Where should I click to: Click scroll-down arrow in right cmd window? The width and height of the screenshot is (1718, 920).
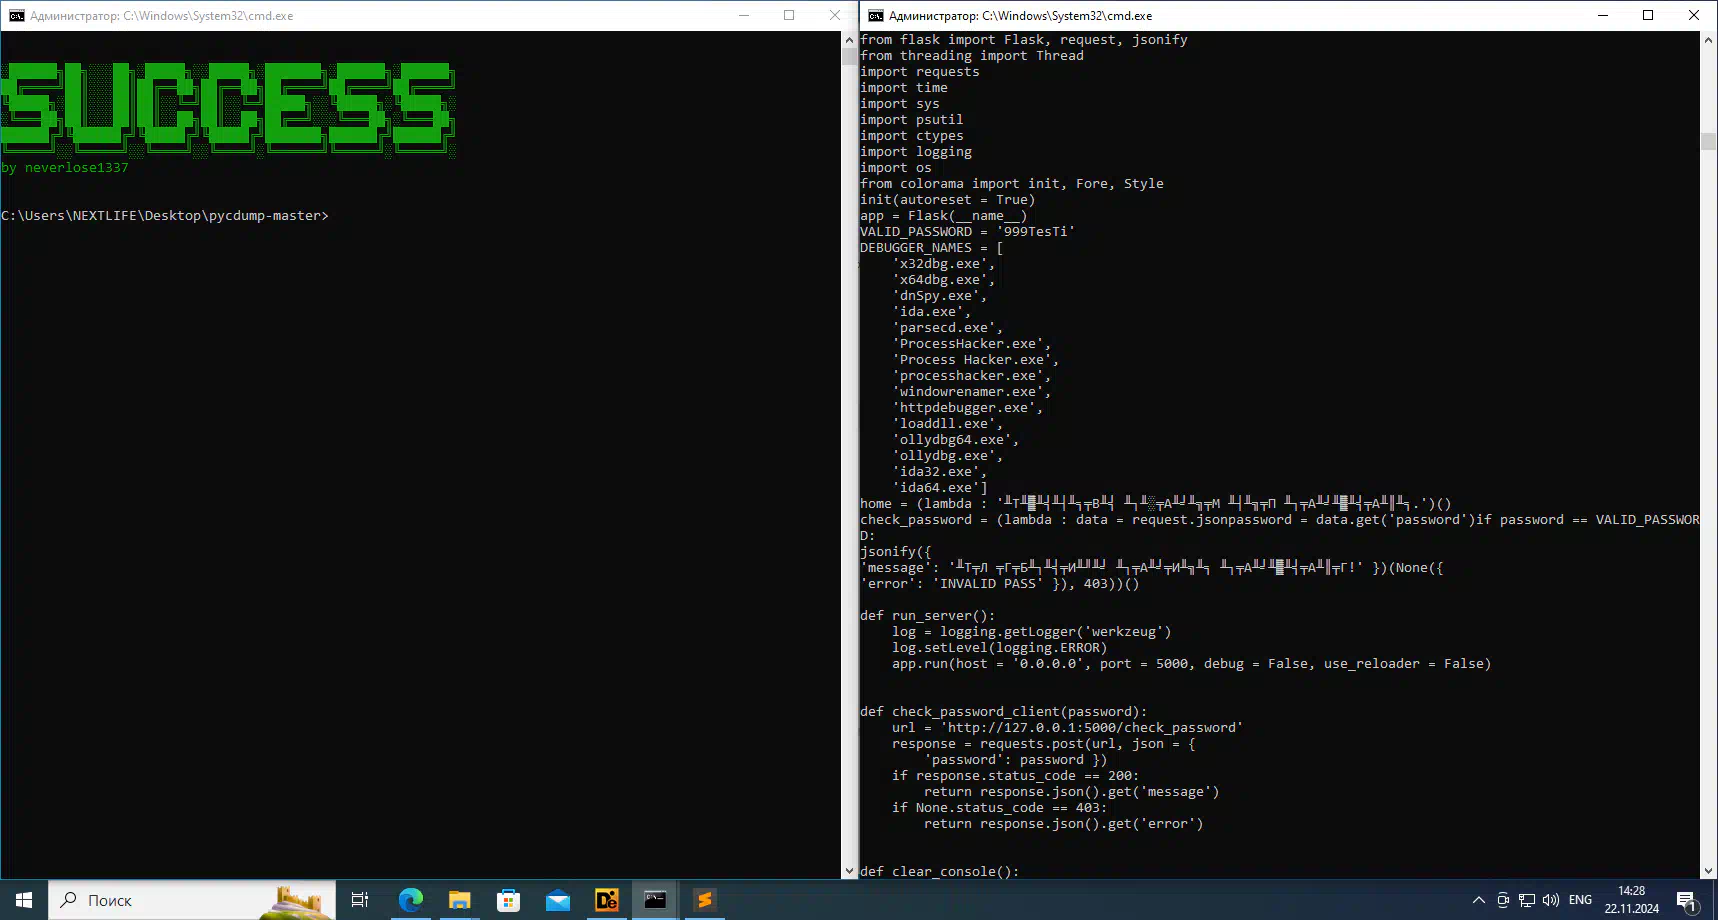(x=1709, y=871)
